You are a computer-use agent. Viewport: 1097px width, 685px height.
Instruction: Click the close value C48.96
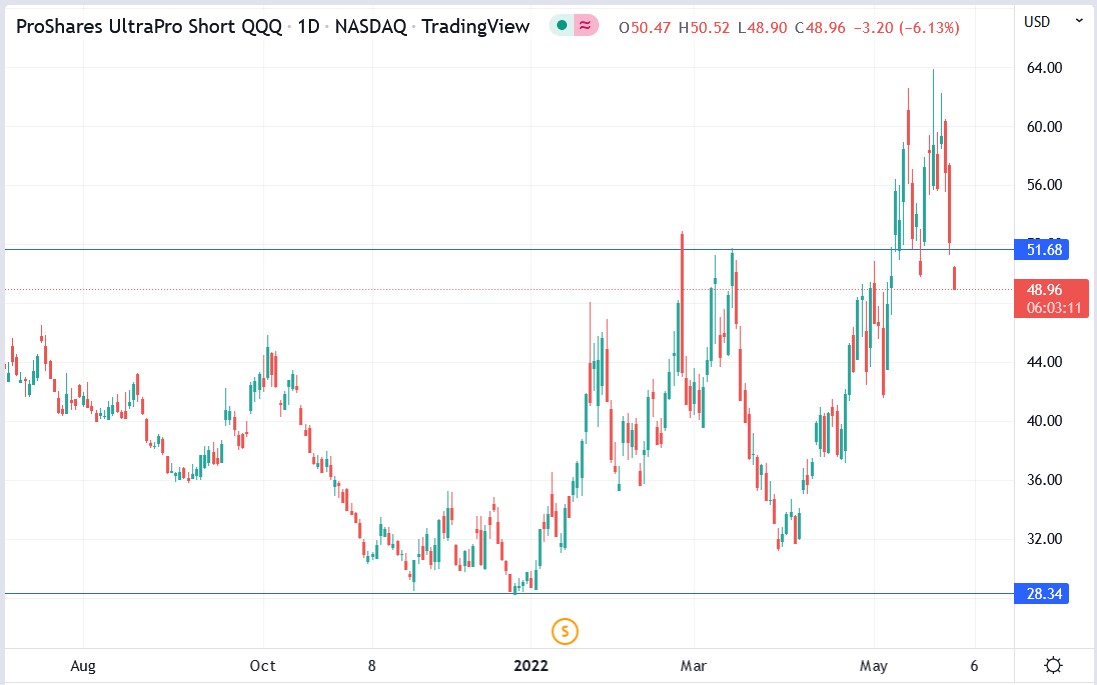click(820, 28)
